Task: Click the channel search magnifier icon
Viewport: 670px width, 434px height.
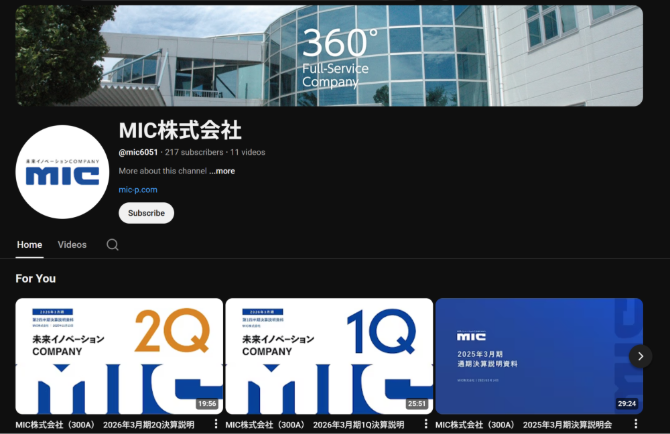Action: pyautogui.click(x=112, y=245)
